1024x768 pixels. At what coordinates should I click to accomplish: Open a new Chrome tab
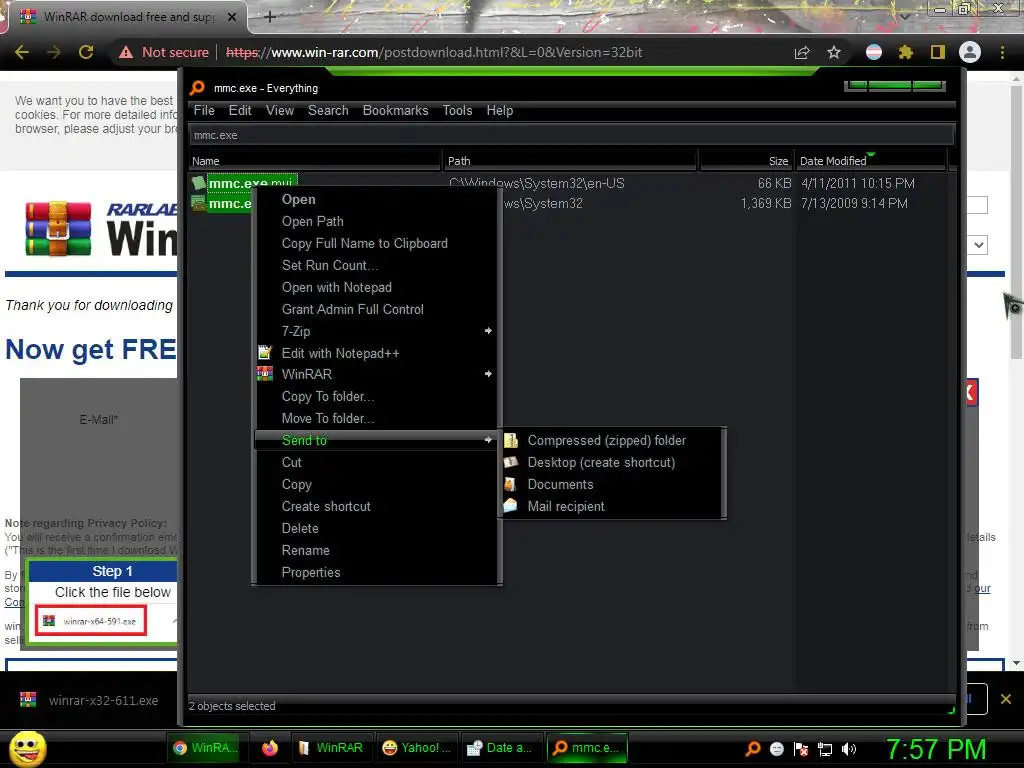(270, 17)
